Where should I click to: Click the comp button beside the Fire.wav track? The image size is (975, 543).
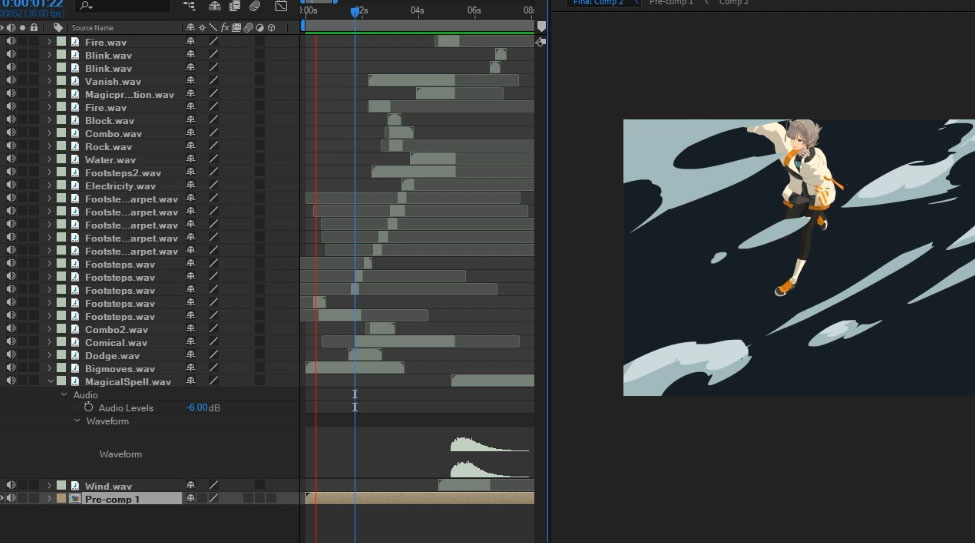click(540, 42)
